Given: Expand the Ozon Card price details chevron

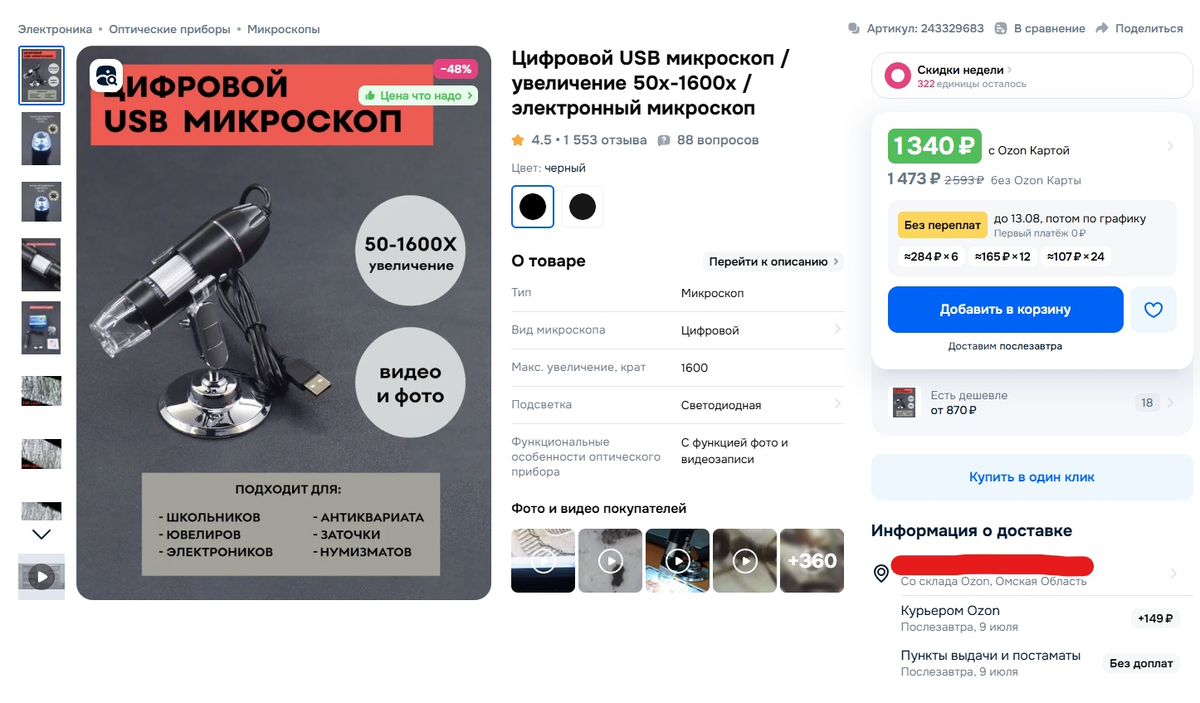Looking at the screenshot, I should tap(1170, 147).
